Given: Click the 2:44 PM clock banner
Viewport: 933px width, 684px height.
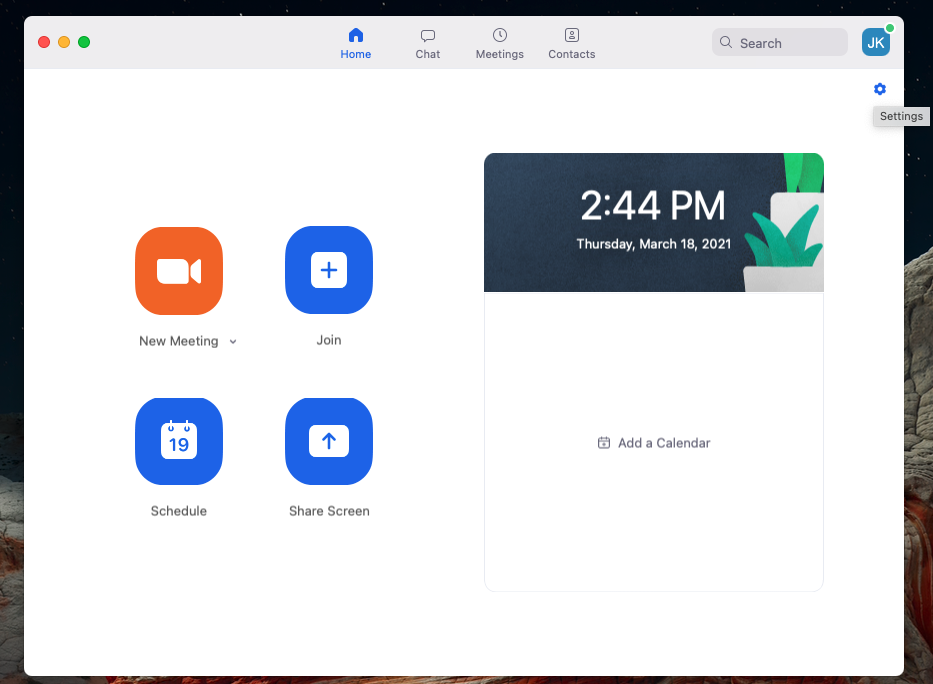Looking at the screenshot, I should pos(654,222).
